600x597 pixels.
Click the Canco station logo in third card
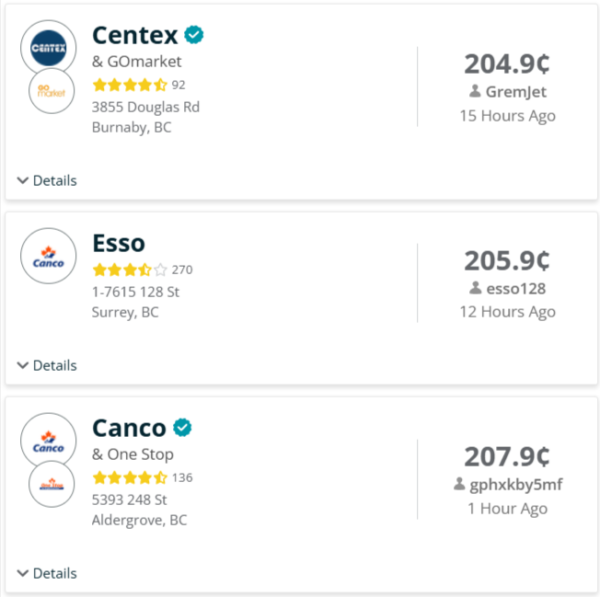click(48, 441)
